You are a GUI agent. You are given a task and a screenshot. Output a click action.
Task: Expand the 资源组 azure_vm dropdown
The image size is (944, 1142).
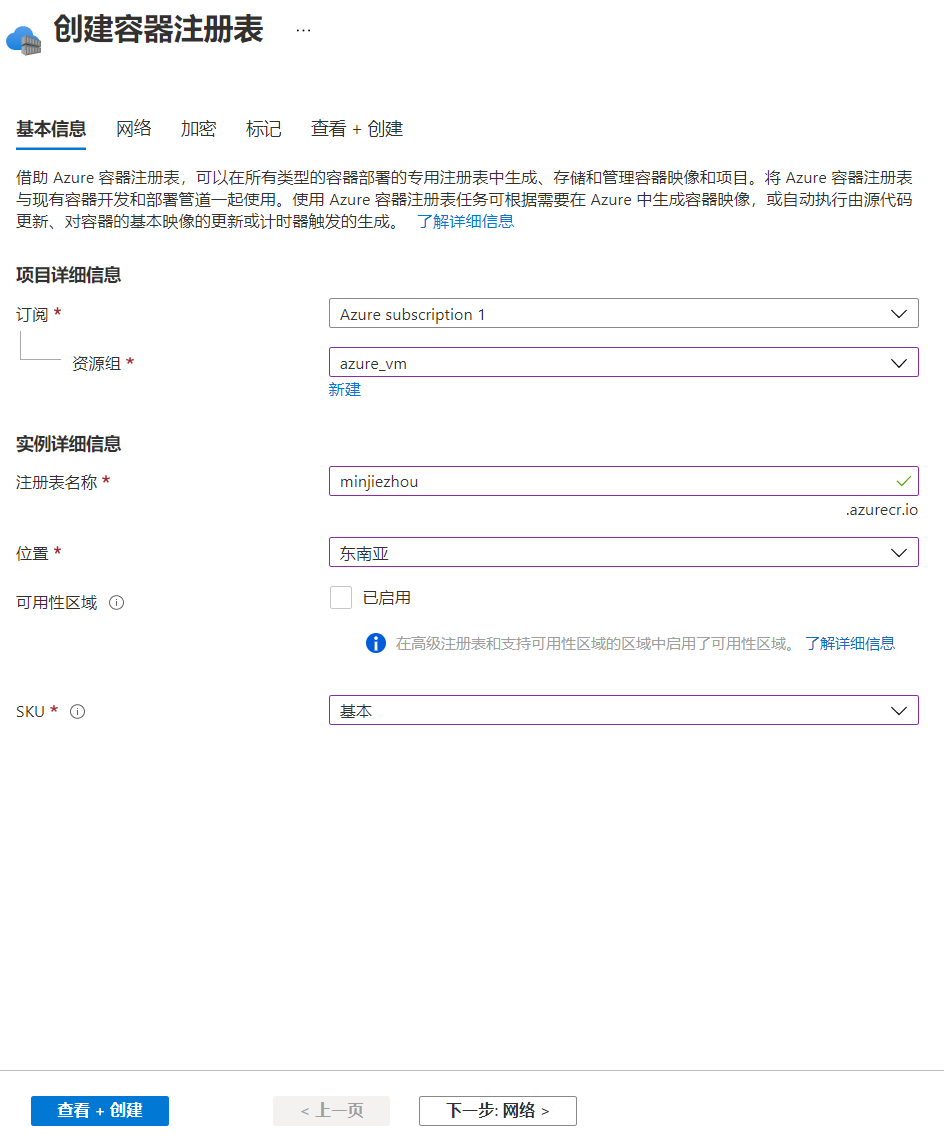(x=624, y=363)
